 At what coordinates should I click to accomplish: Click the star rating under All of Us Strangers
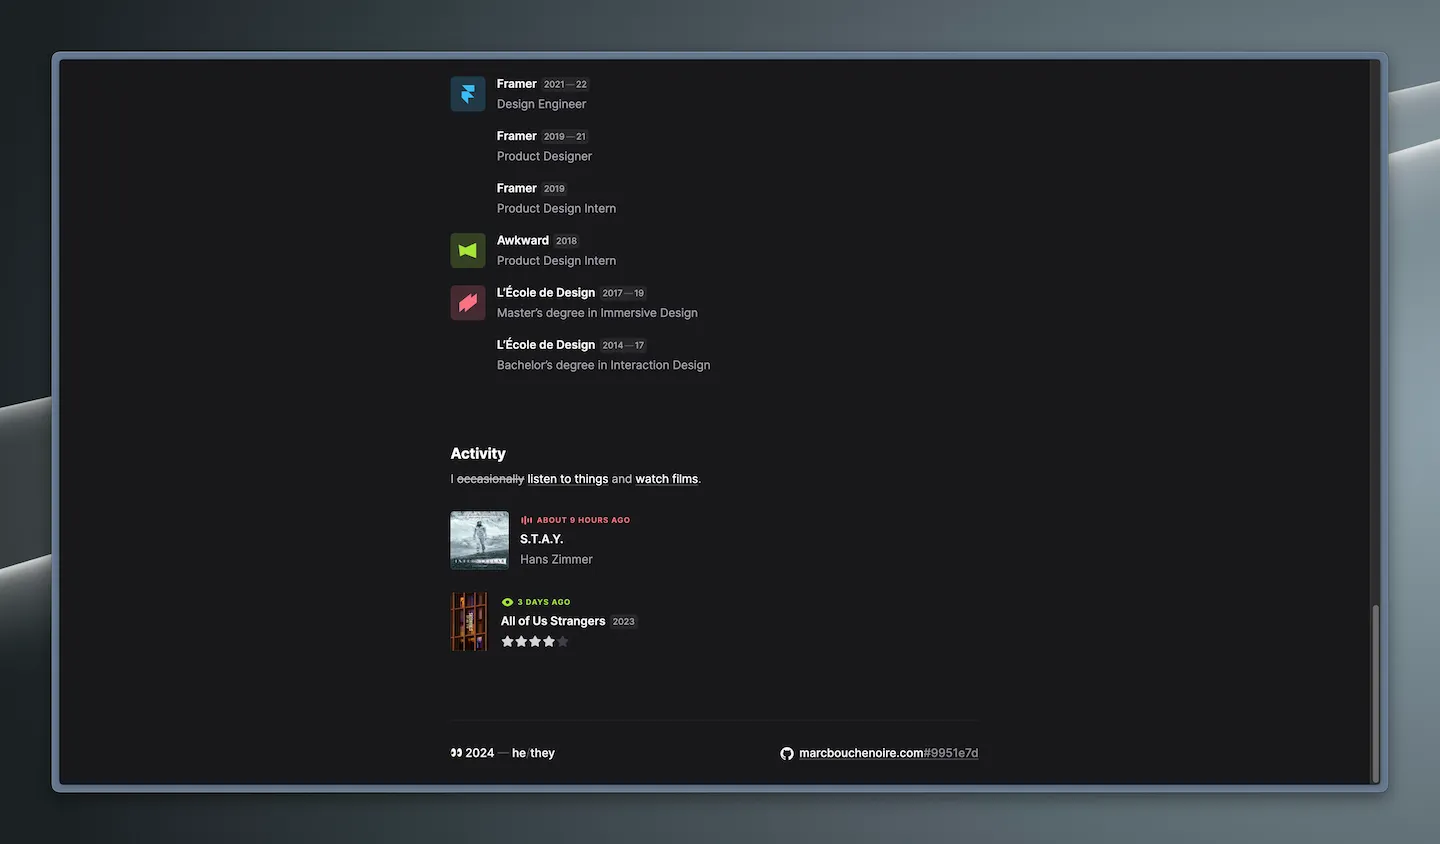(x=534, y=642)
